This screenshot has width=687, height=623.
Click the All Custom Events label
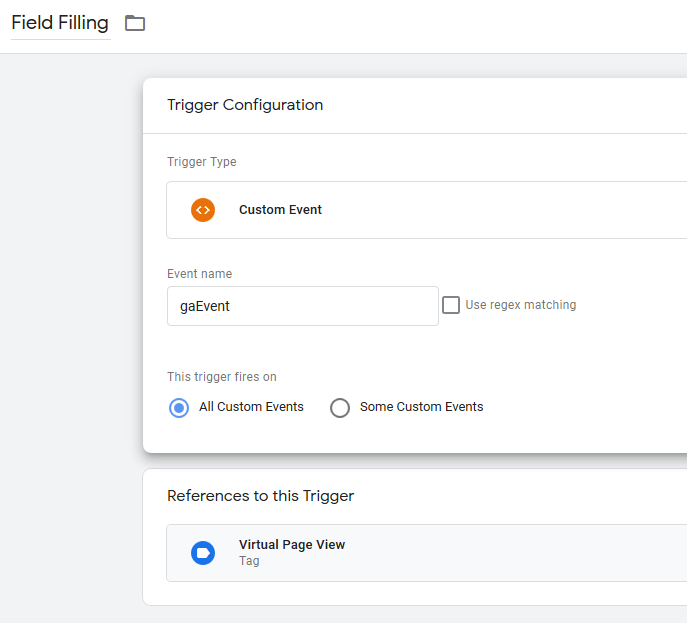(251, 407)
